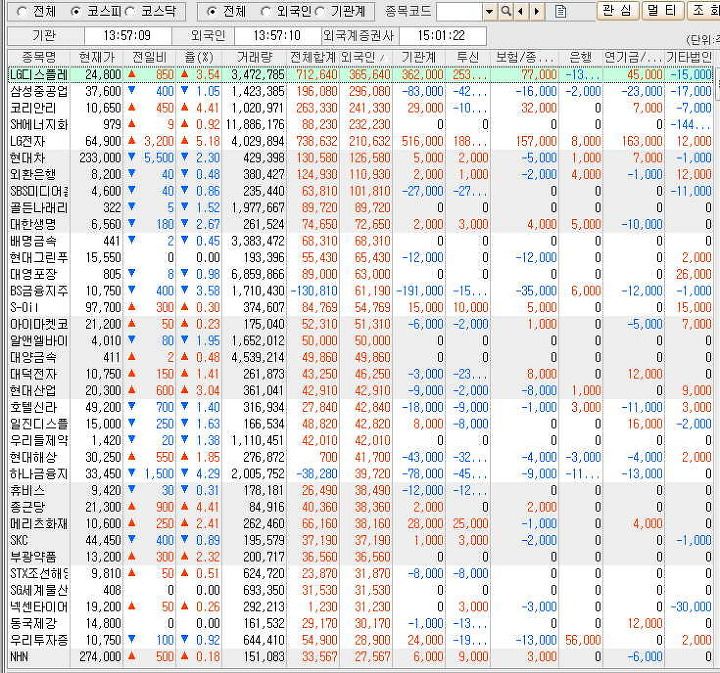Image resolution: width=720 pixels, height=673 pixels.
Task: Open the document page icon next to arrows
Action: tap(560, 11)
